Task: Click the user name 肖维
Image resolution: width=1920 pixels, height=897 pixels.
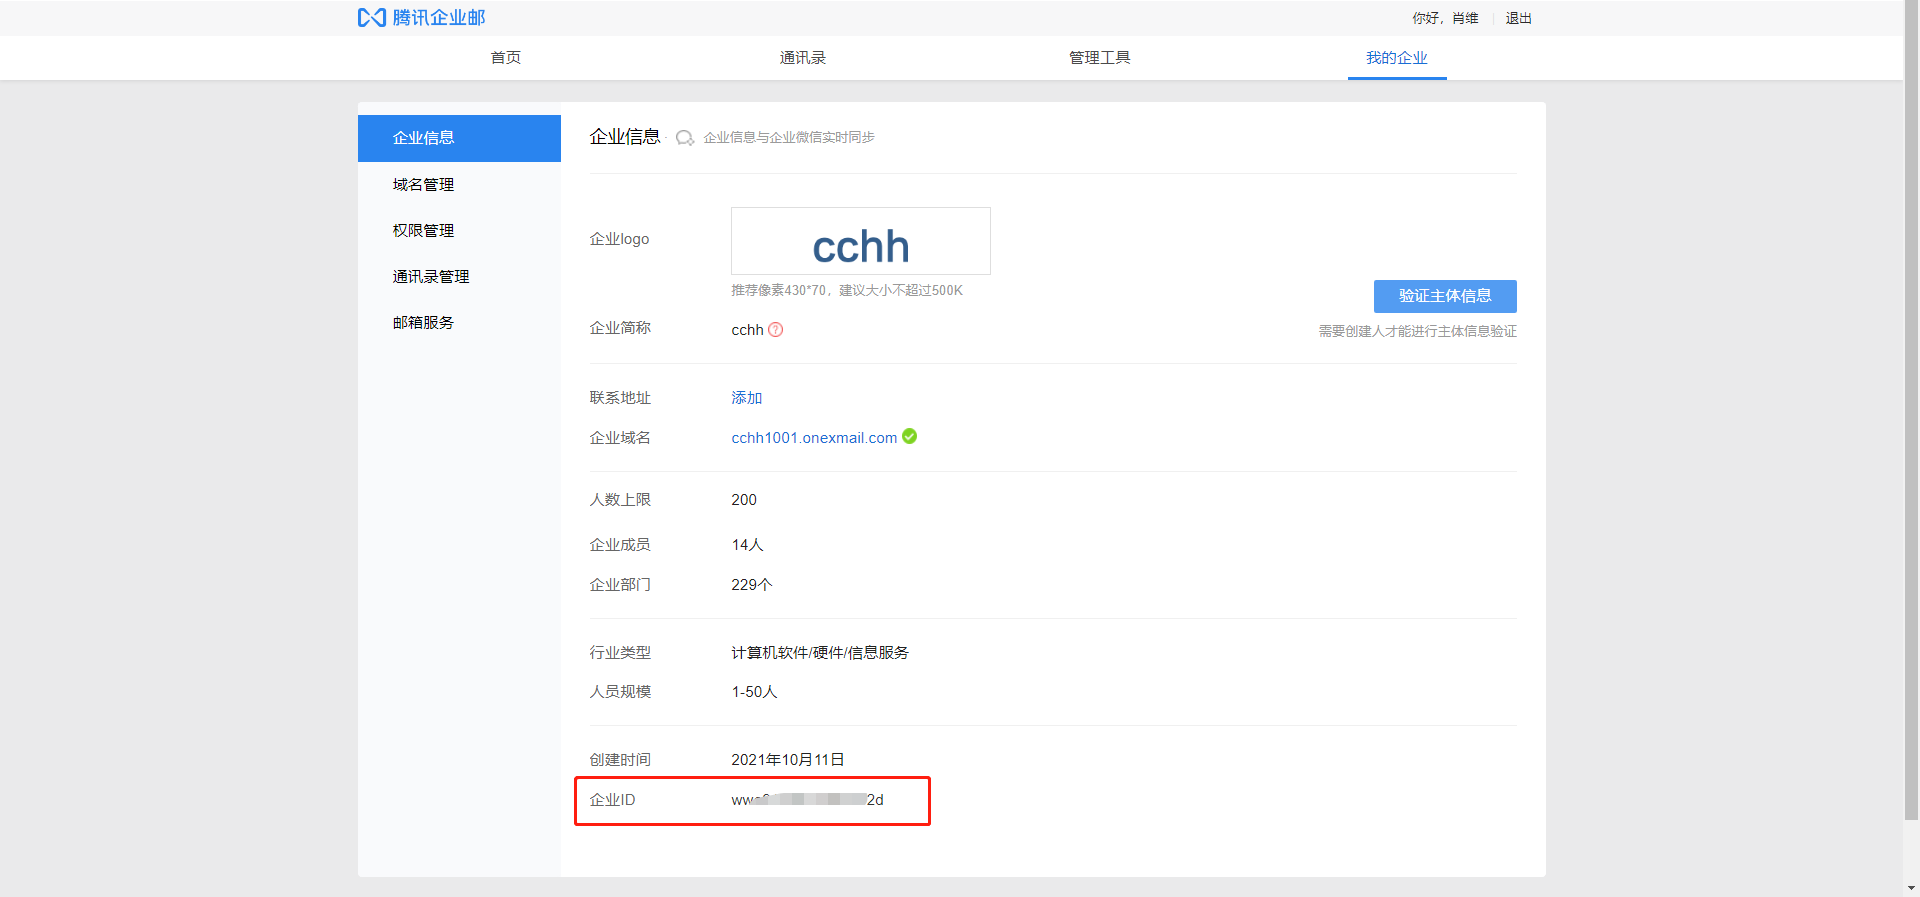Action: pos(1465,18)
